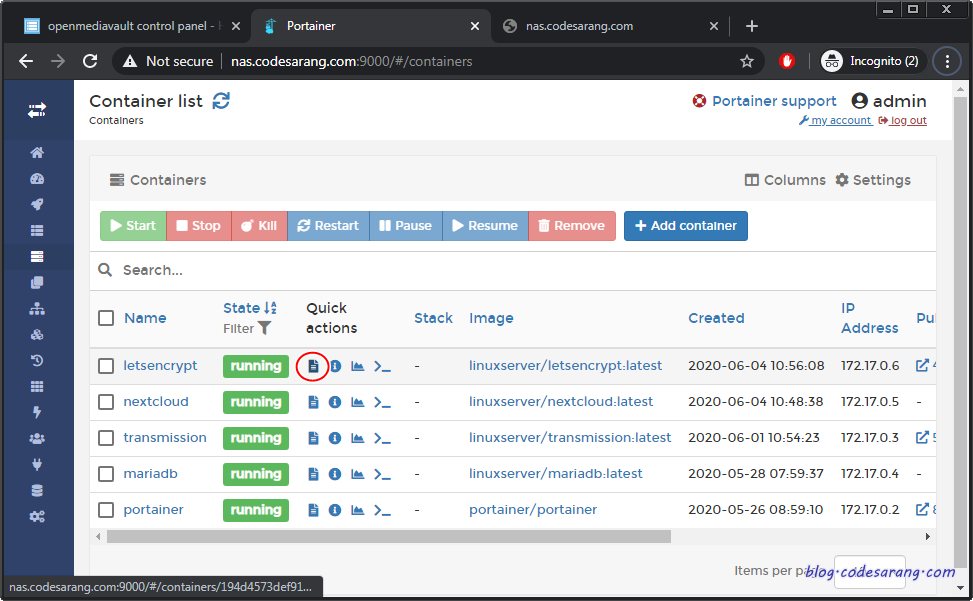The height and width of the screenshot is (601, 973).
Task: Select the transmission container checkbox
Action: [106, 438]
